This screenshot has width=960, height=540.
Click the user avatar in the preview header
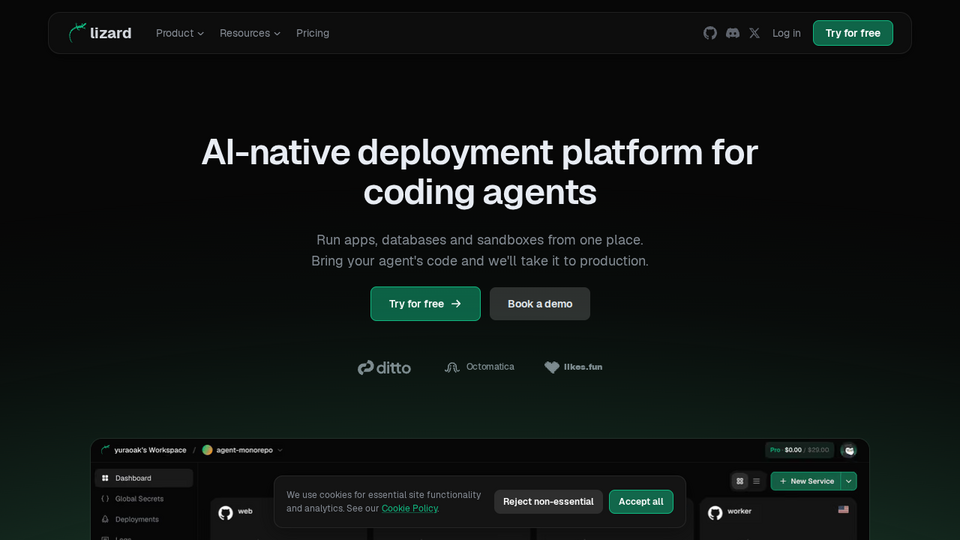[849, 450]
